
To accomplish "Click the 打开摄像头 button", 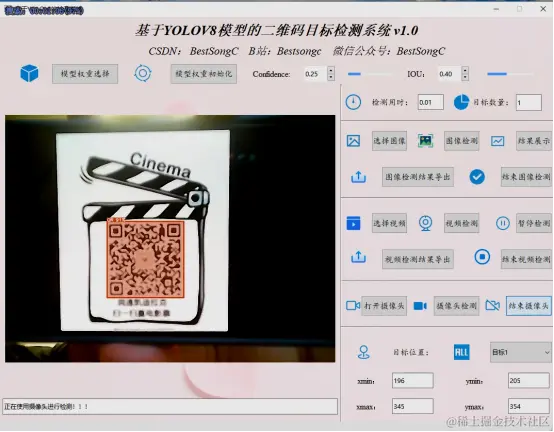I will tap(384, 306).
